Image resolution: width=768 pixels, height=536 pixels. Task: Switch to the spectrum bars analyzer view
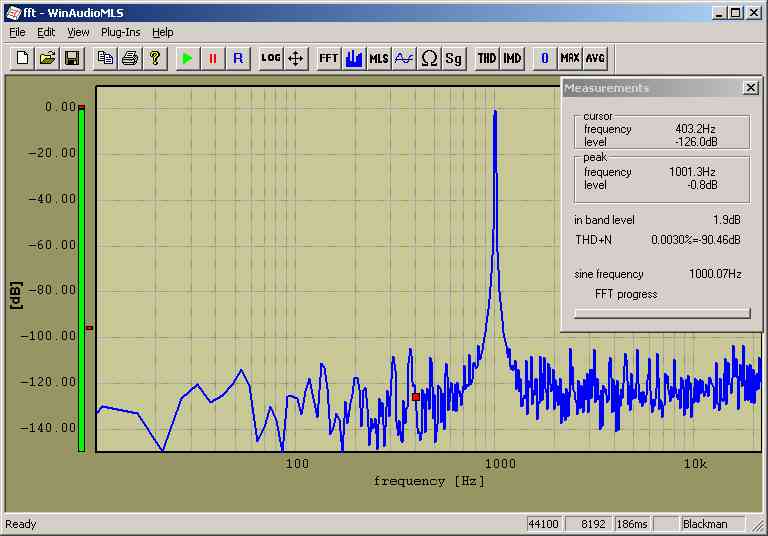click(353, 58)
